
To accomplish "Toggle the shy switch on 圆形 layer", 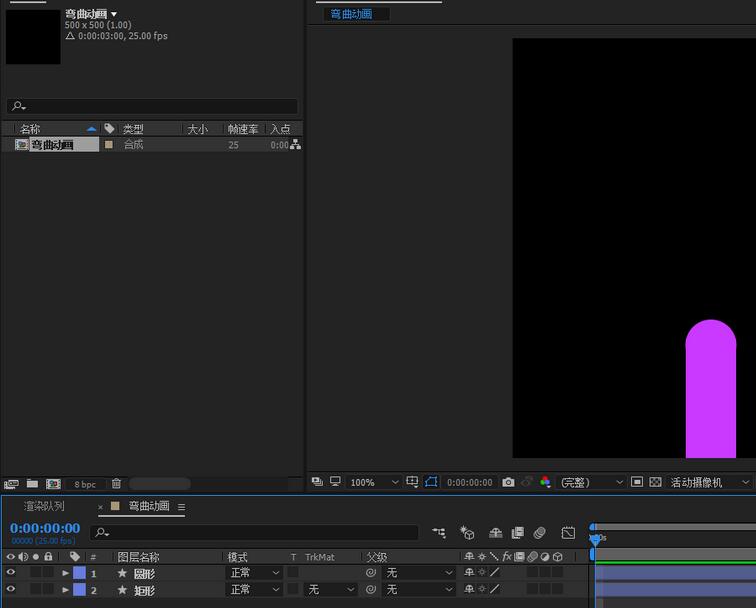I will pyautogui.click(x=469, y=572).
